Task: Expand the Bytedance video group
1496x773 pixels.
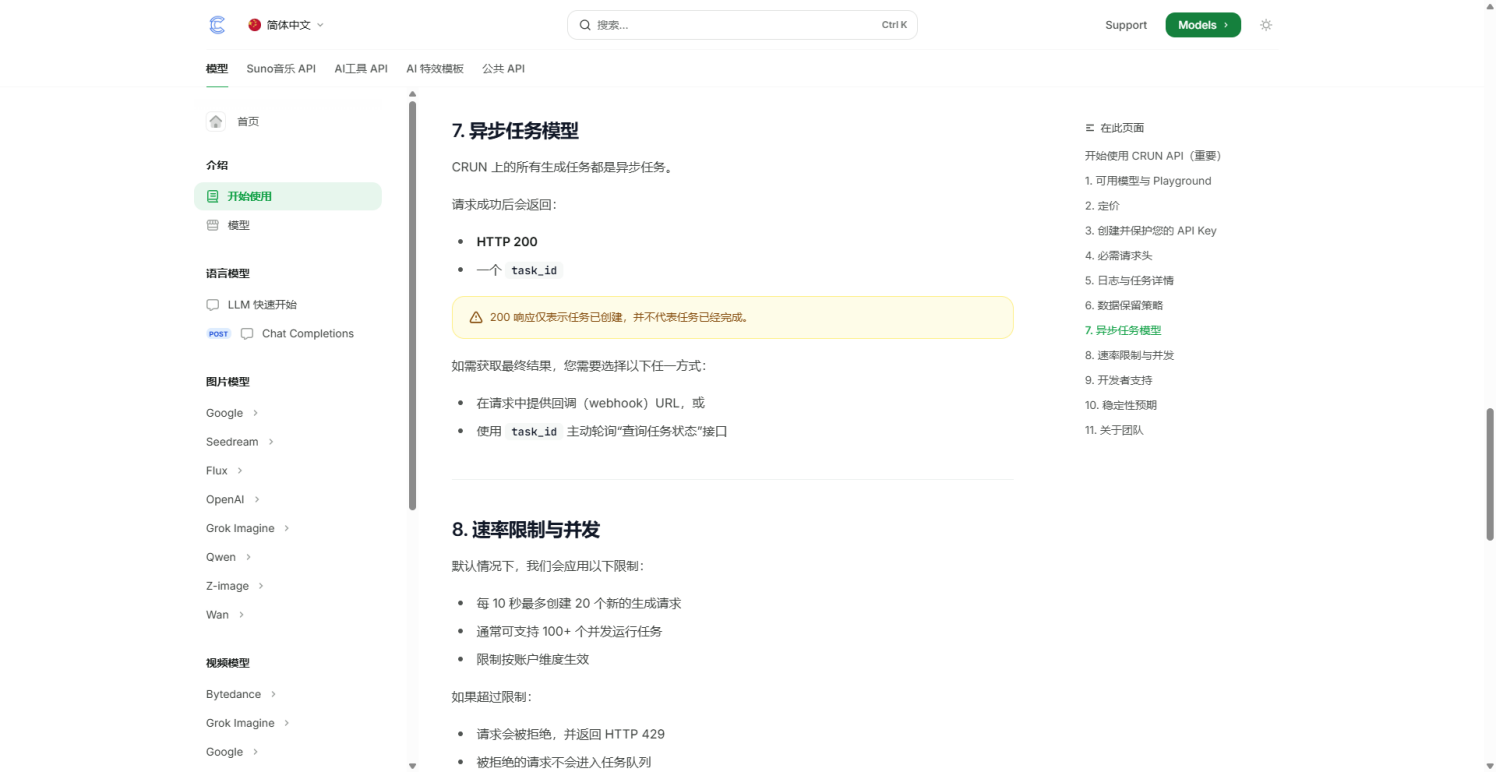Action: tap(241, 694)
